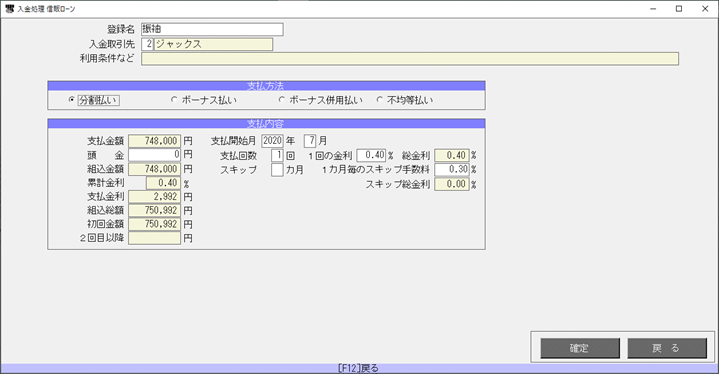Focus the スキップ months field
The width and height of the screenshot is (719, 374).
(277, 170)
